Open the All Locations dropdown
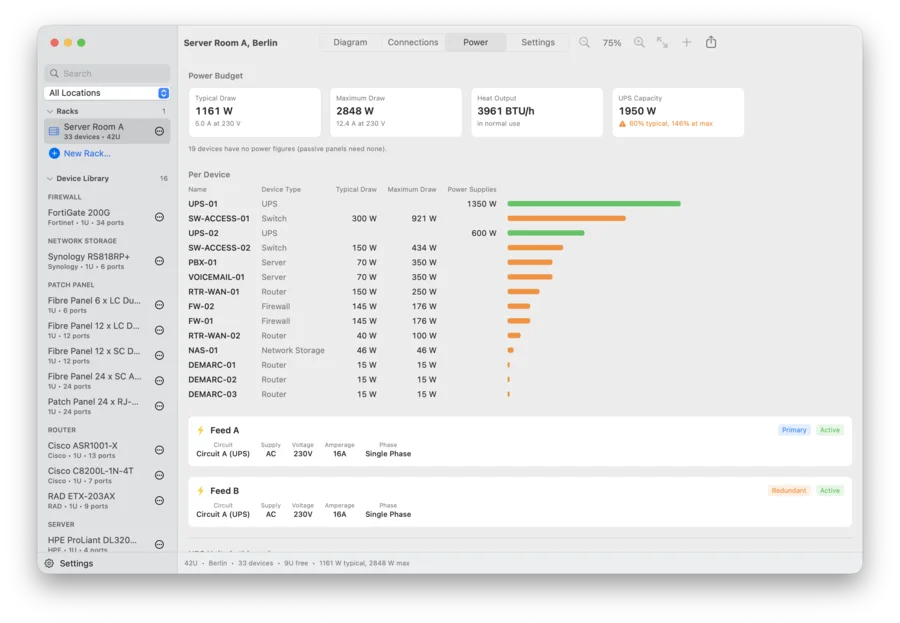 tap(107, 93)
